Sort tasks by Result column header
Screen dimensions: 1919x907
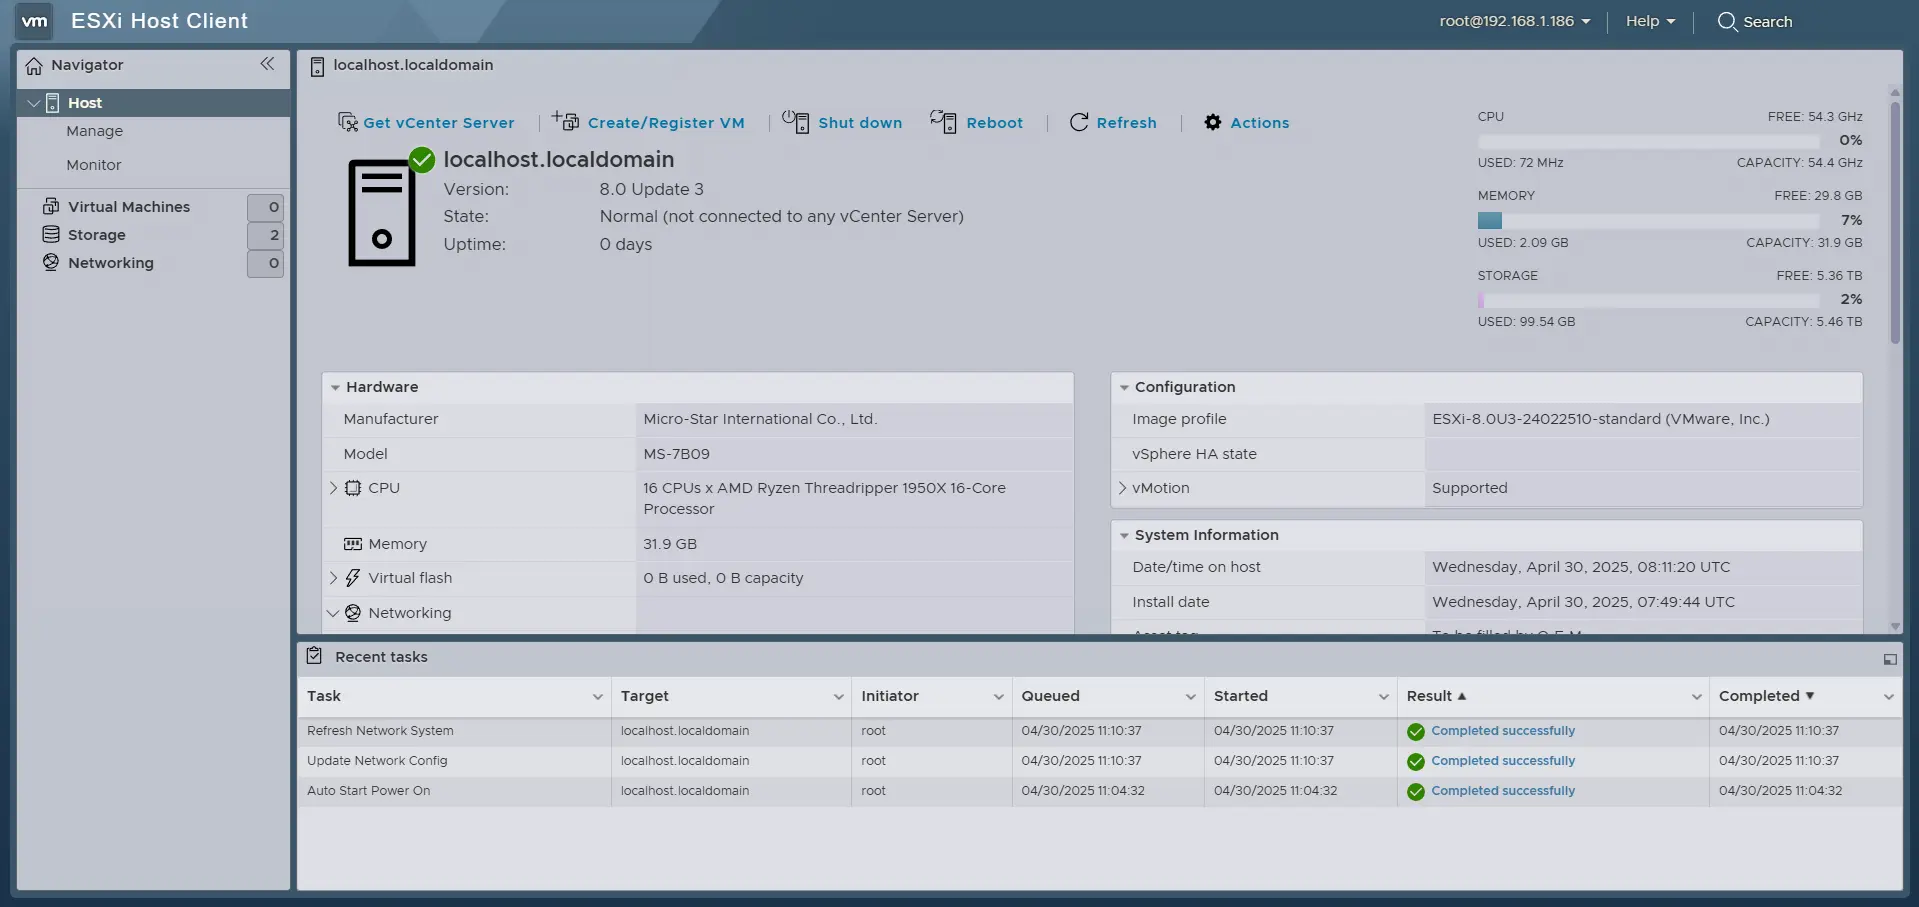tap(1436, 697)
